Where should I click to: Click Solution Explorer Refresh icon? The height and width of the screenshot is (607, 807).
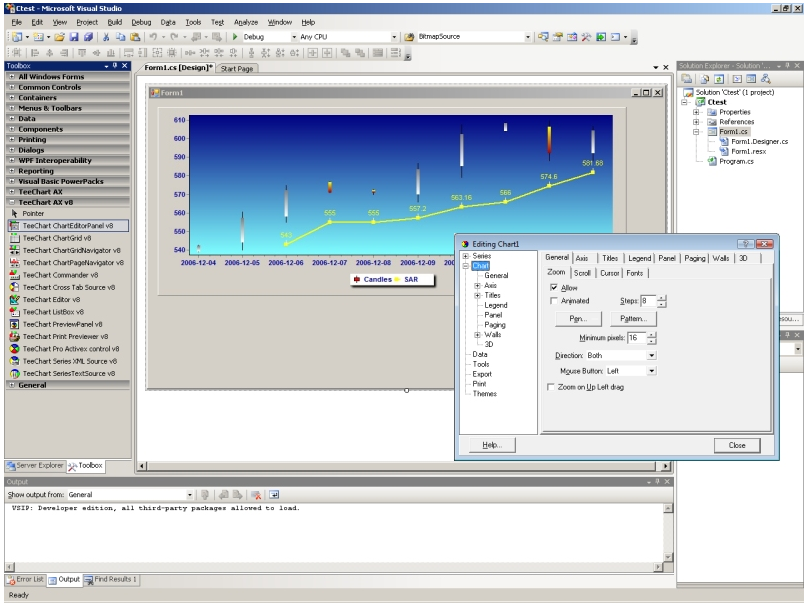[719, 79]
